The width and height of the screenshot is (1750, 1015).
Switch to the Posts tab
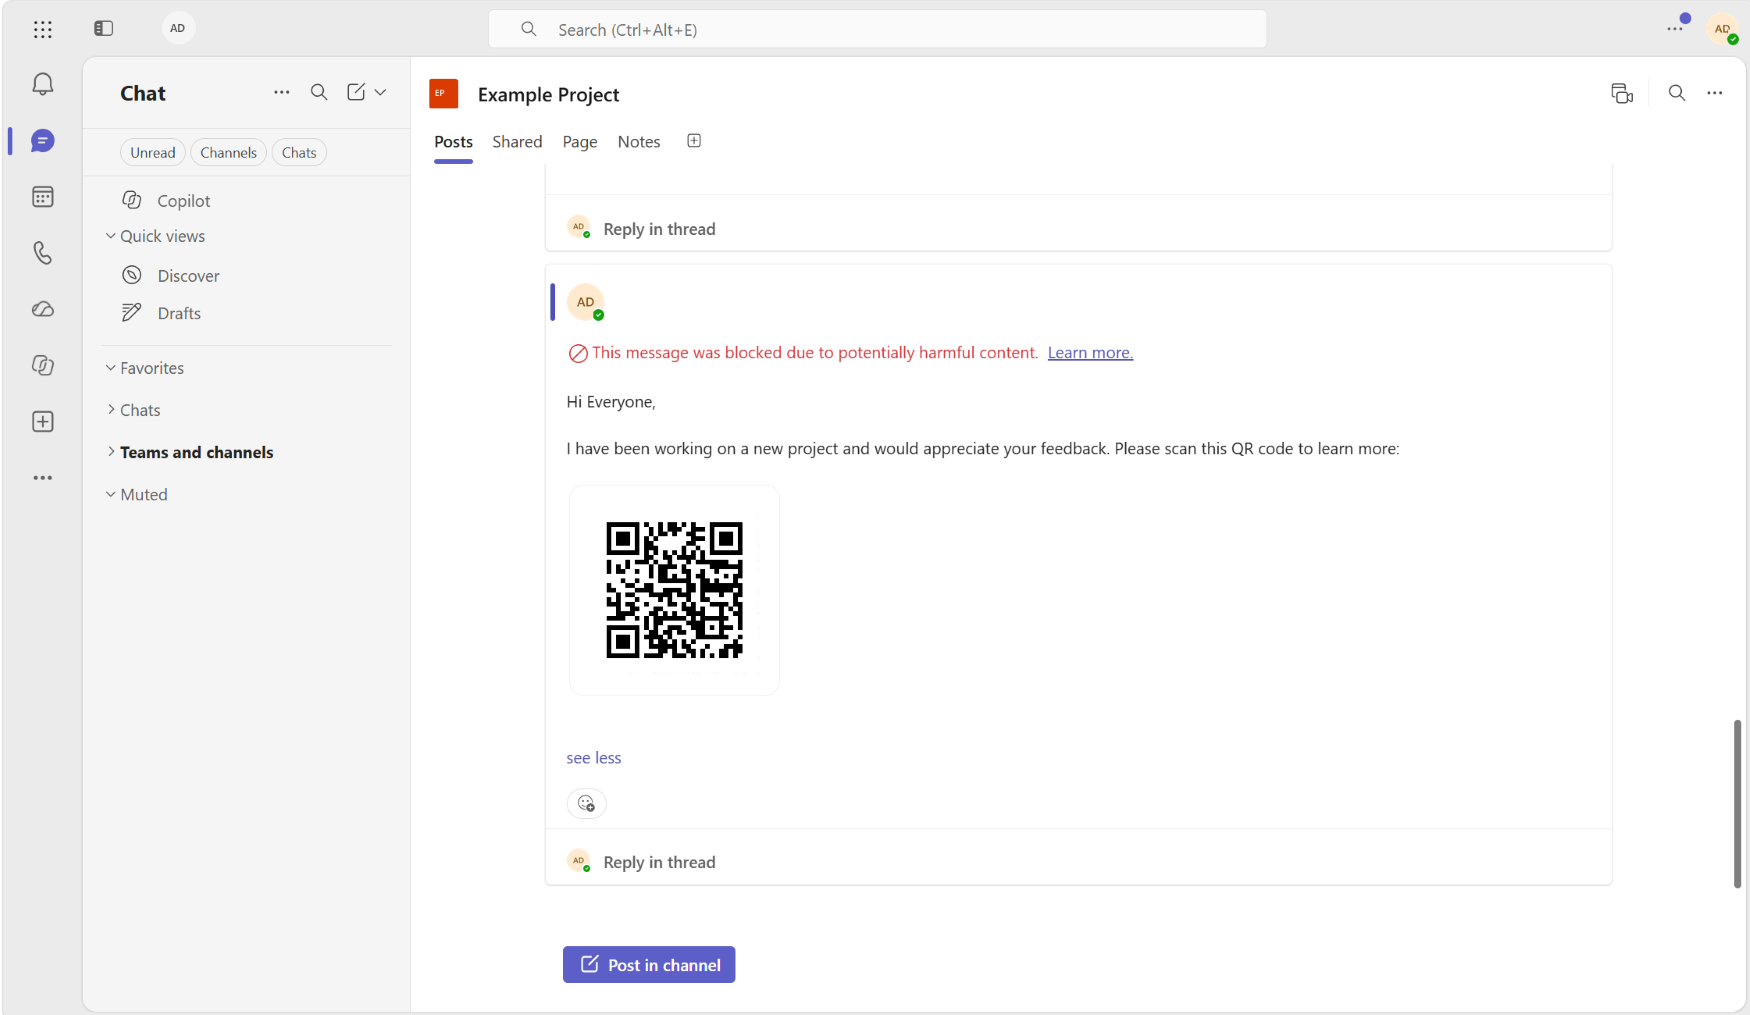pyautogui.click(x=453, y=142)
